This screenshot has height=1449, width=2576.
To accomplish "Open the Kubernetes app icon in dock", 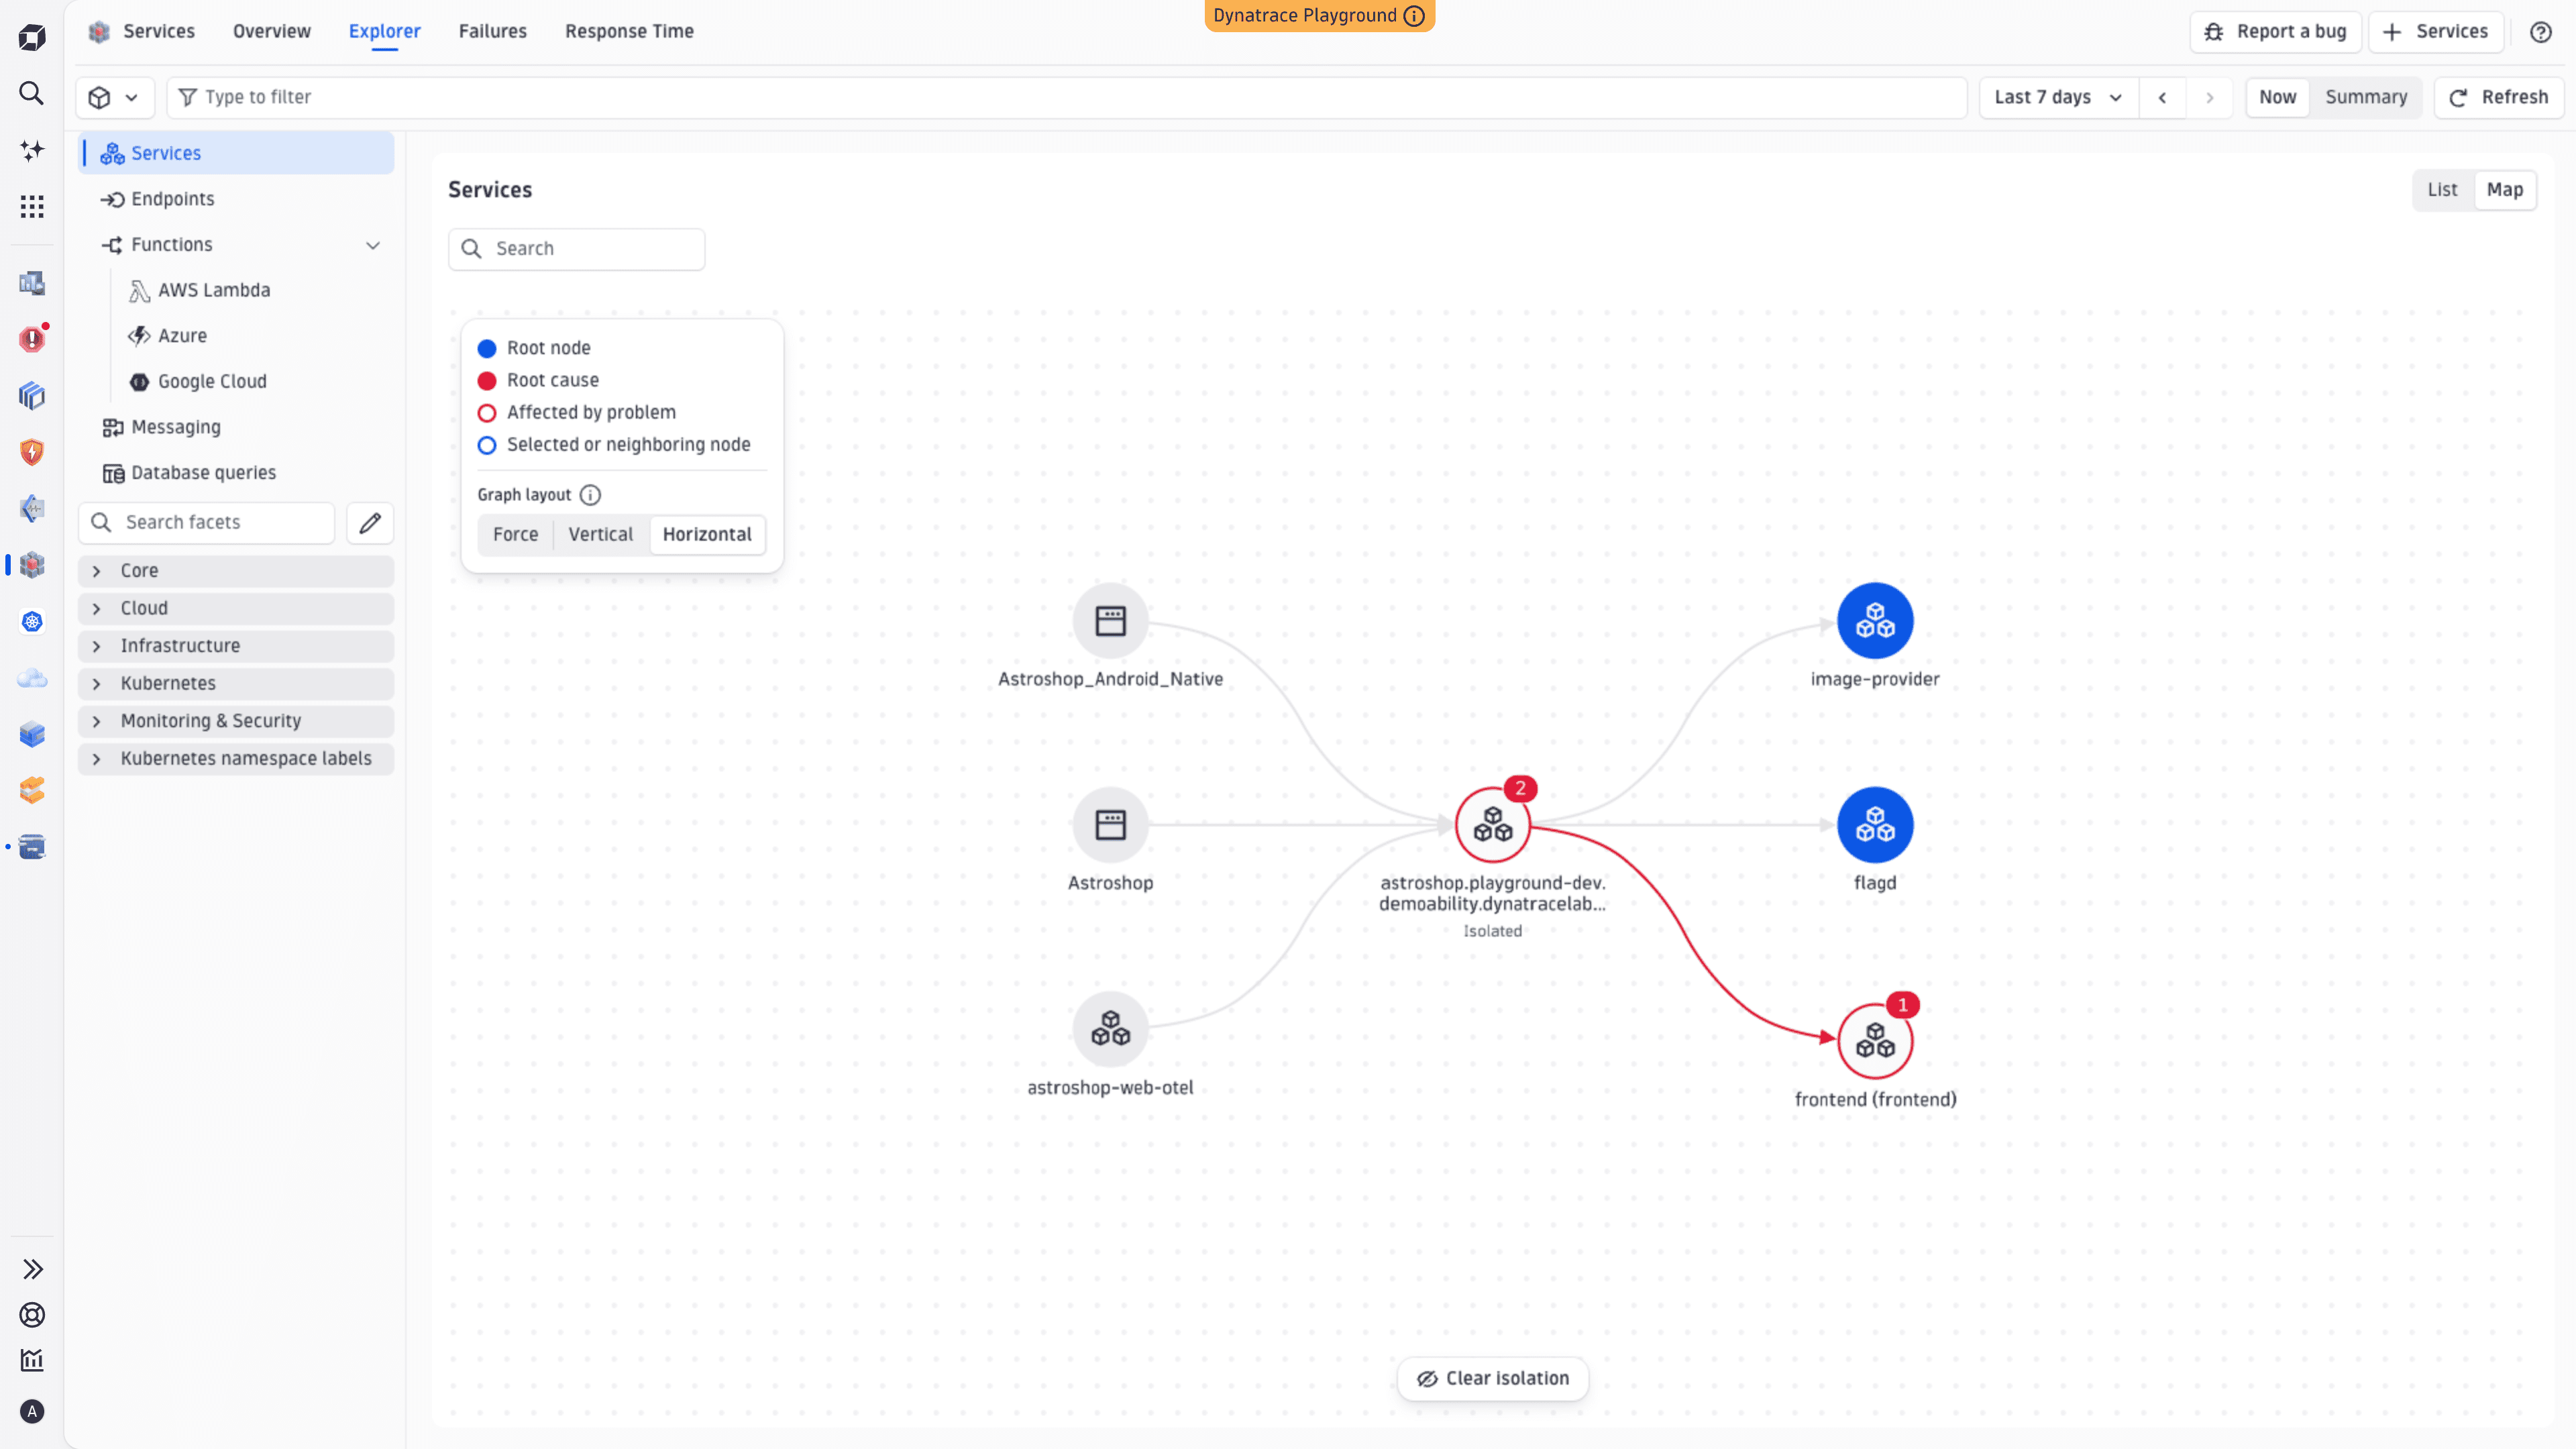I will click(32, 622).
